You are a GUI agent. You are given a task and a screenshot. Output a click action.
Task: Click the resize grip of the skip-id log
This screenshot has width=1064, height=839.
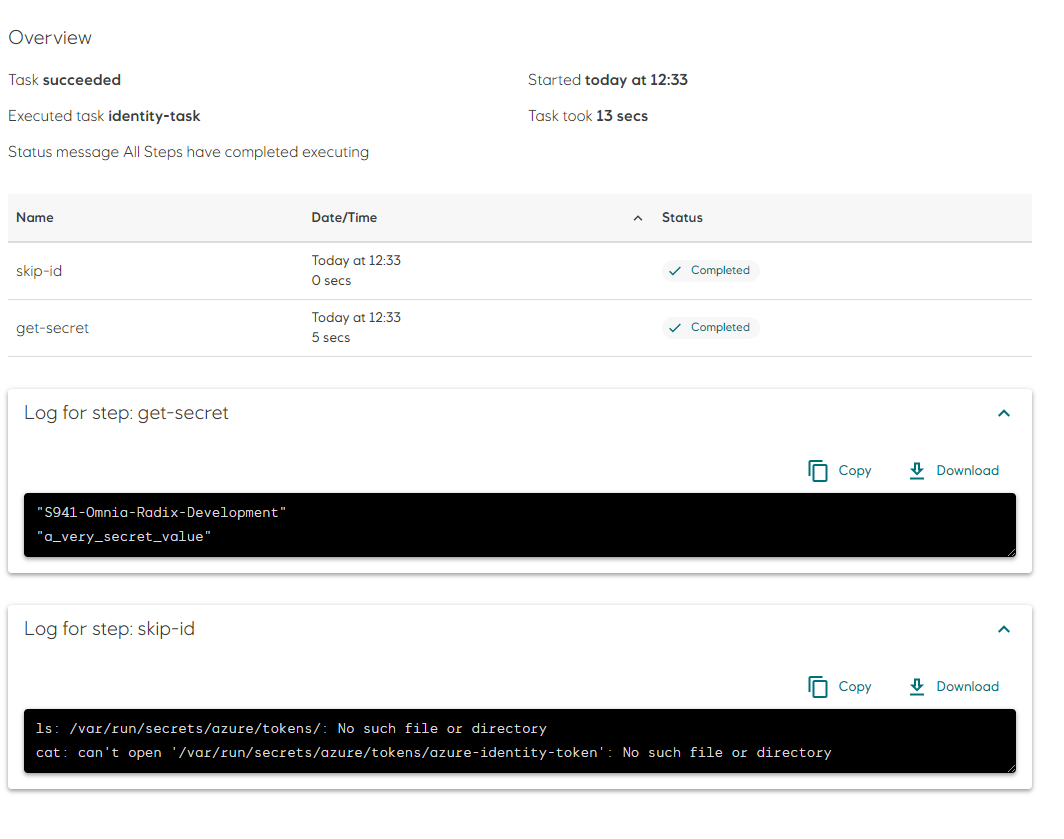click(x=1011, y=768)
